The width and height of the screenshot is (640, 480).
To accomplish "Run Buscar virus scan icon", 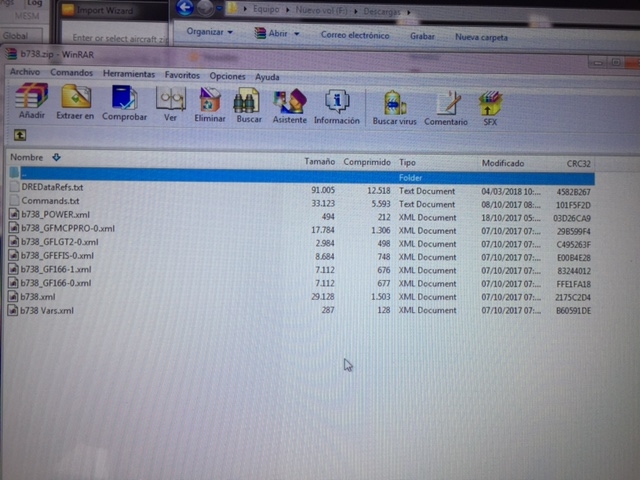I will point(394,103).
